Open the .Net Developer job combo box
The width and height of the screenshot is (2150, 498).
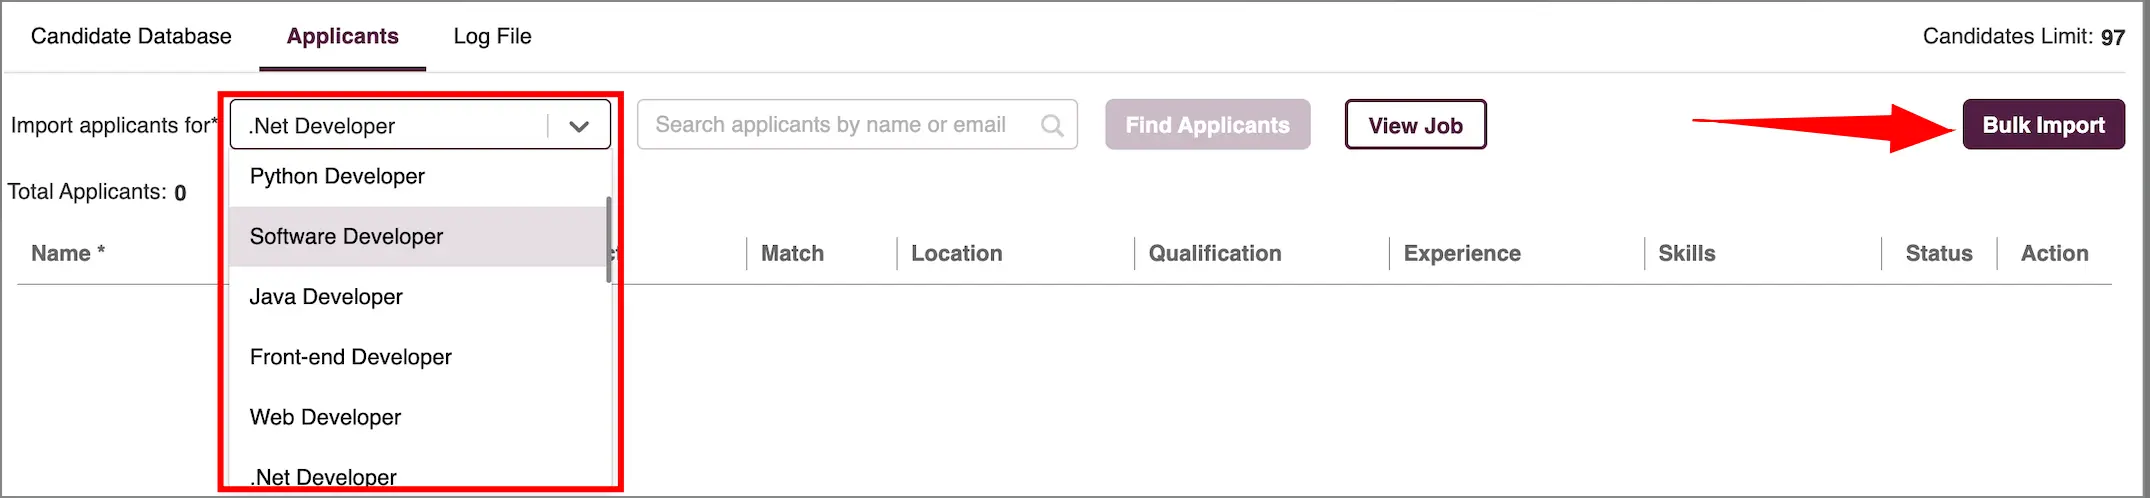pyautogui.click(x=420, y=125)
